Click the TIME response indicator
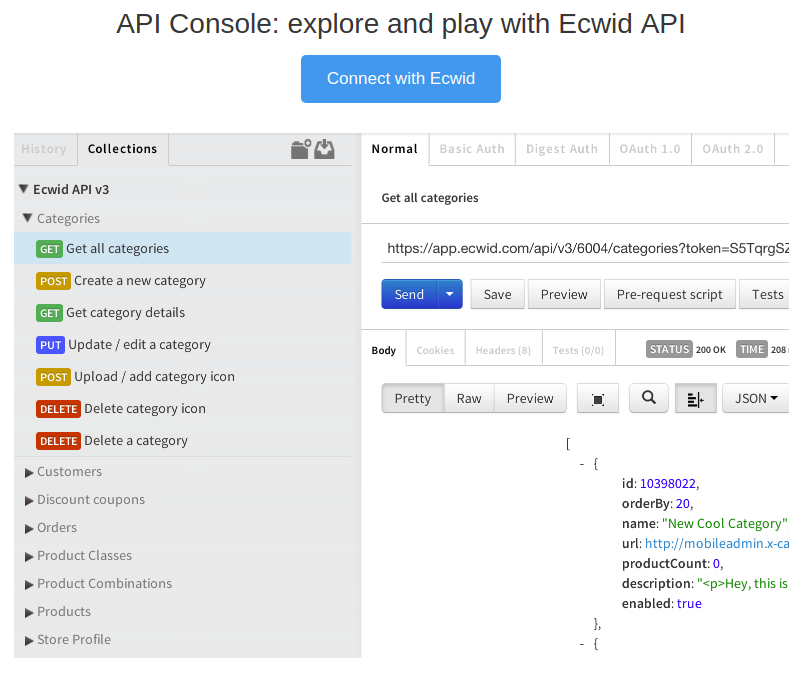 [762, 349]
